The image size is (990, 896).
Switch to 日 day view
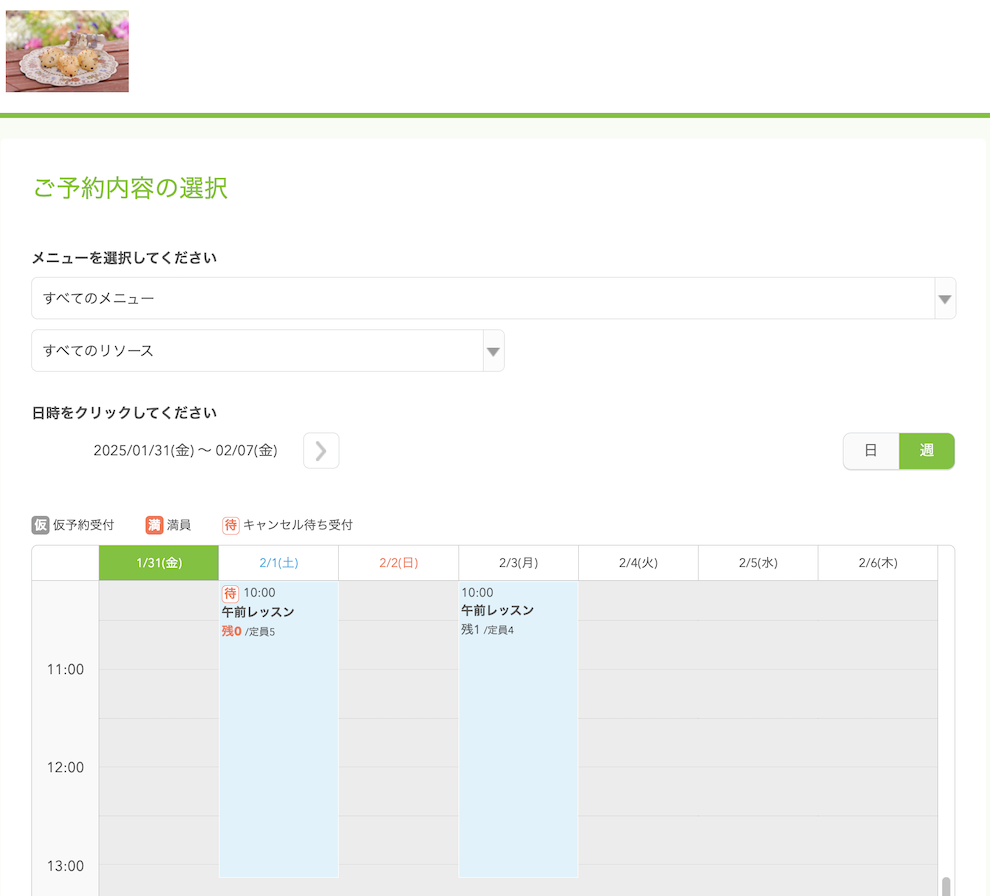[x=870, y=451]
